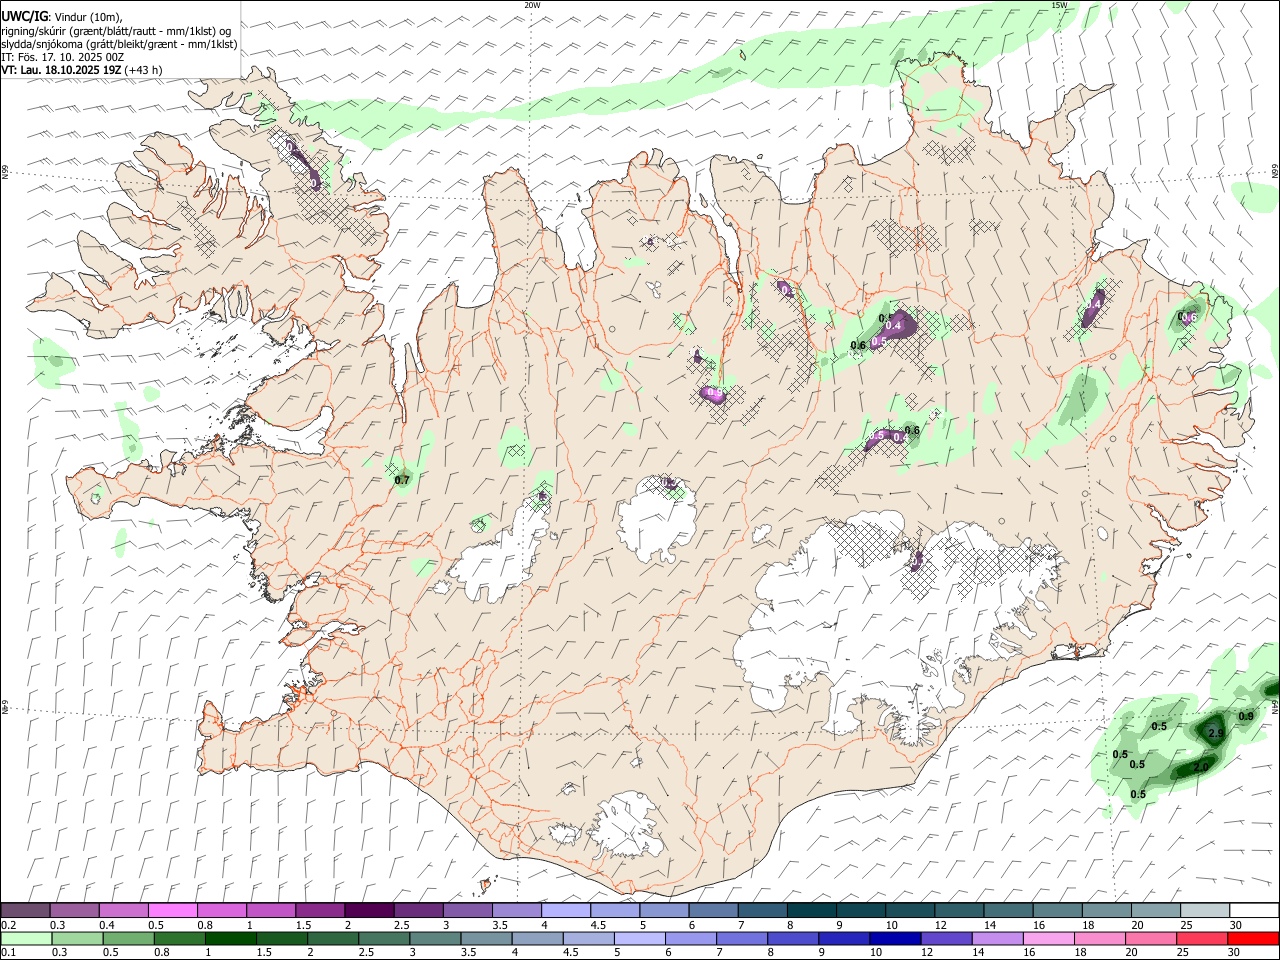Screen dimensions: 1280x960
Task: Click the upper legend swatch labeled 16
Action: pyautogui.click(x=1057, y=911)
